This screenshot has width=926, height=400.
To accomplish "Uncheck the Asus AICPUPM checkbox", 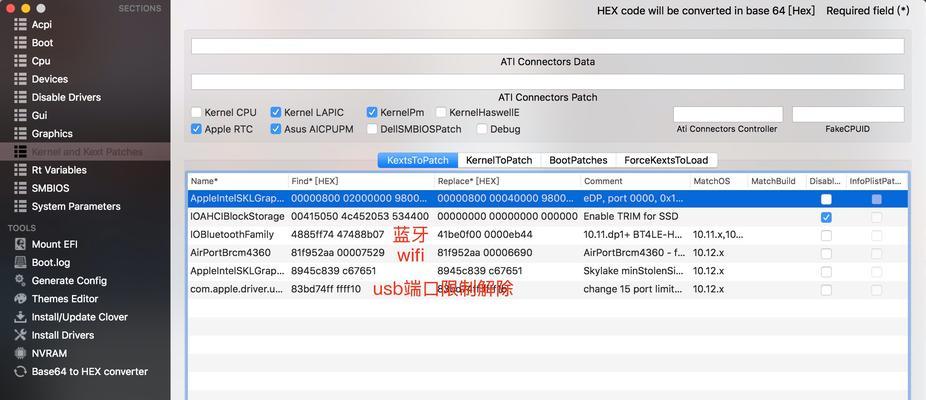I will (276, 129).
